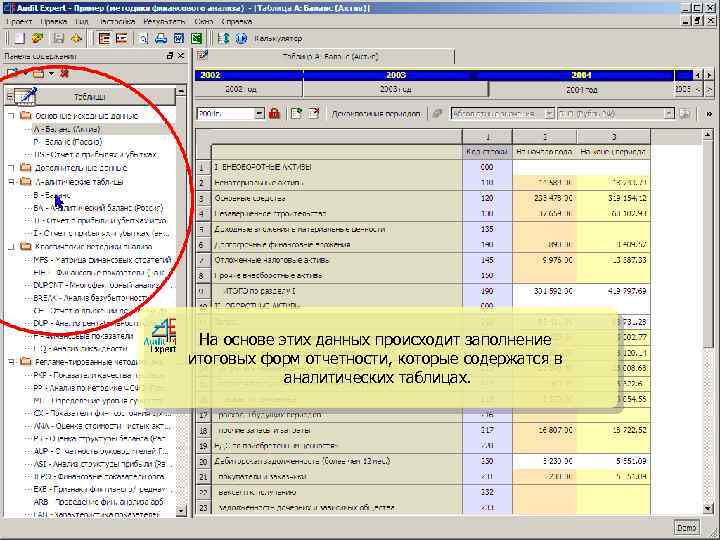This screenshot has height=540, width=720.
Task: Save the project with the floppy disk icon
Action: 59,39
